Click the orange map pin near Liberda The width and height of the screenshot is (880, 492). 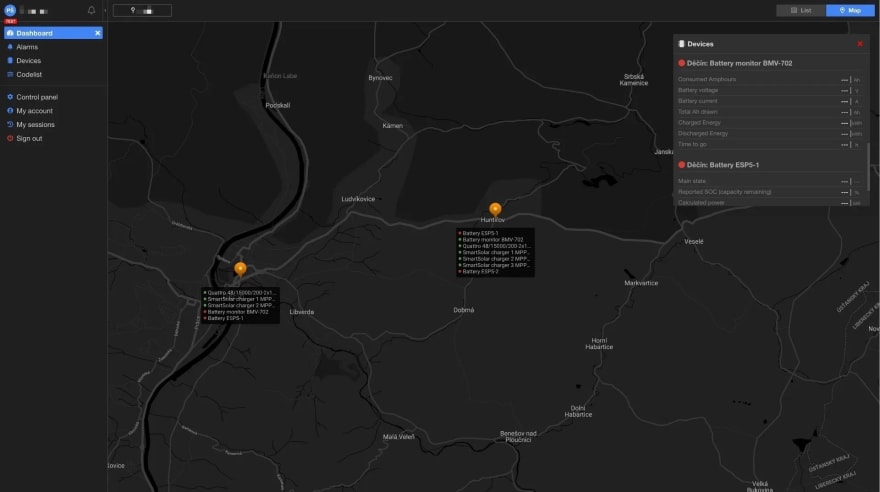pyautogui.click(x=240, y=270)
